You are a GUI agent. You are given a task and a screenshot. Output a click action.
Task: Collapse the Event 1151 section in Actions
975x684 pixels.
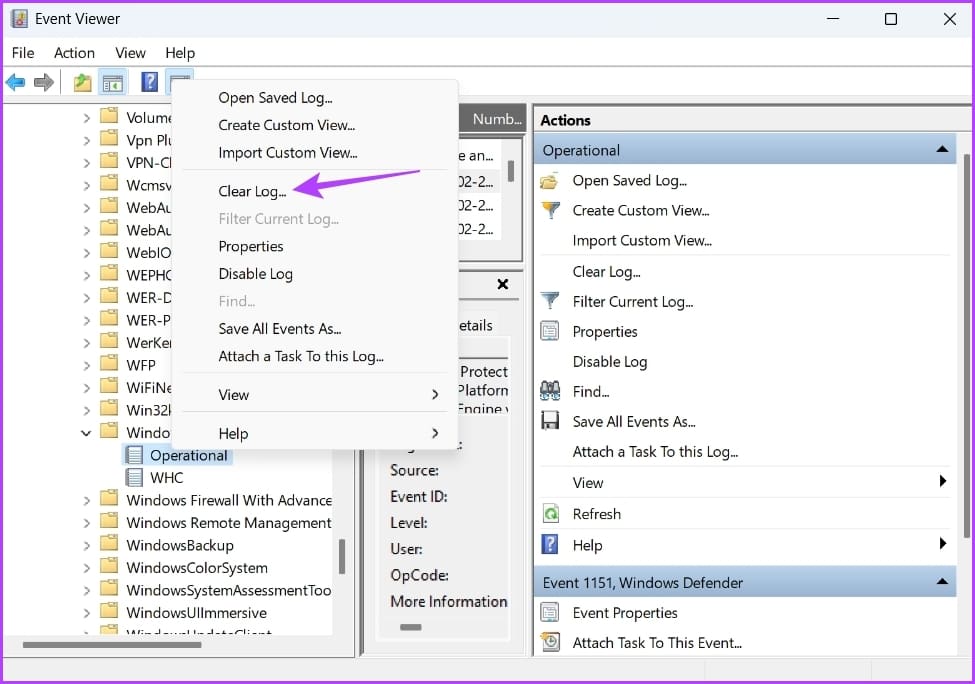point(942,582)
